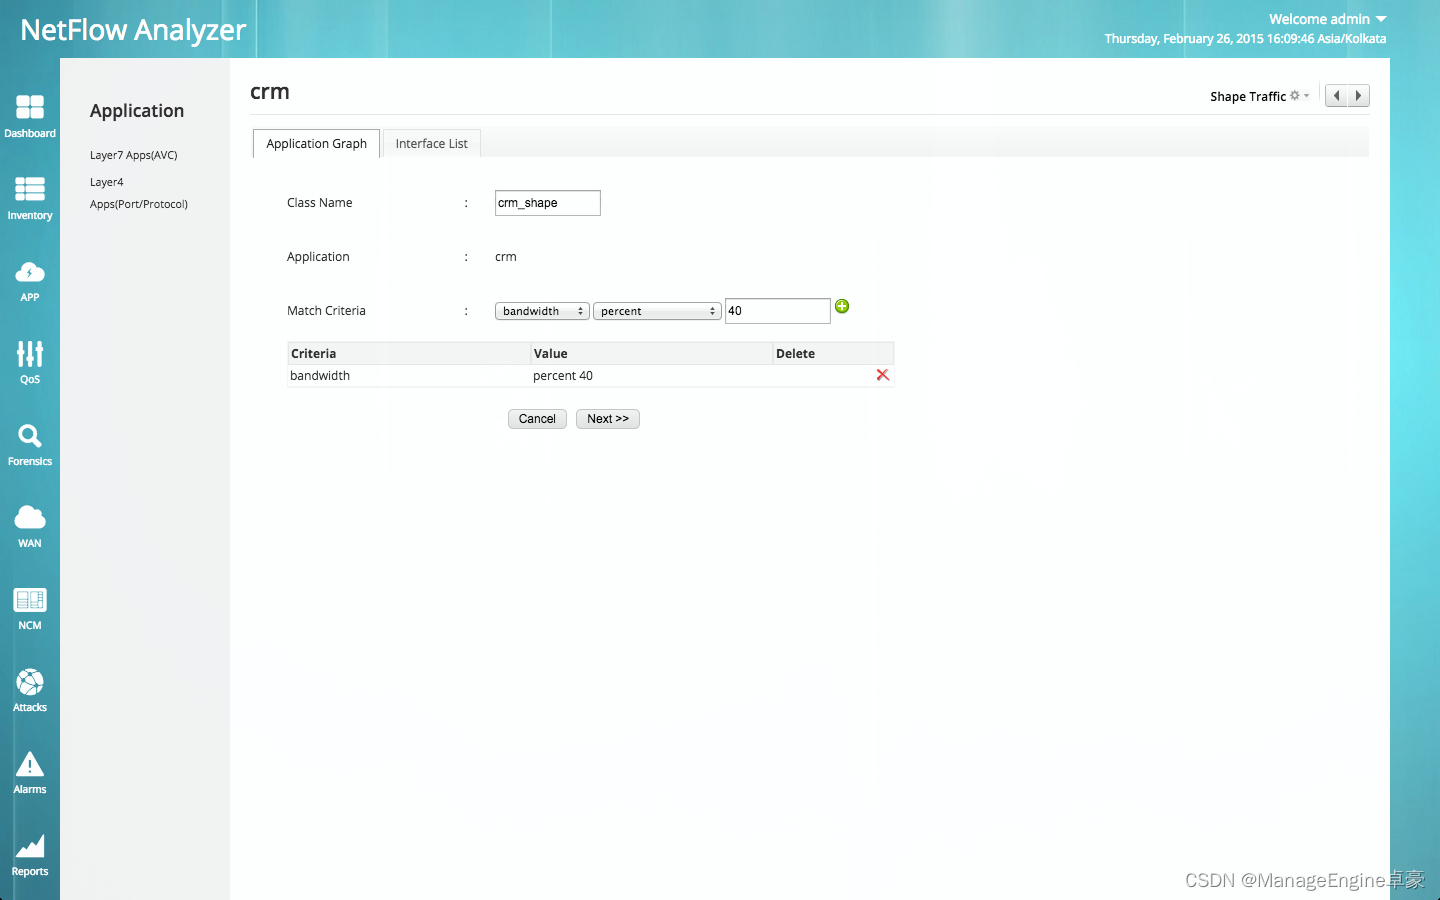Image resolution: width=1440 pixels, height=900 pixels.
Task: Click the green add criteria plus icon
Action: pos(842,306)
